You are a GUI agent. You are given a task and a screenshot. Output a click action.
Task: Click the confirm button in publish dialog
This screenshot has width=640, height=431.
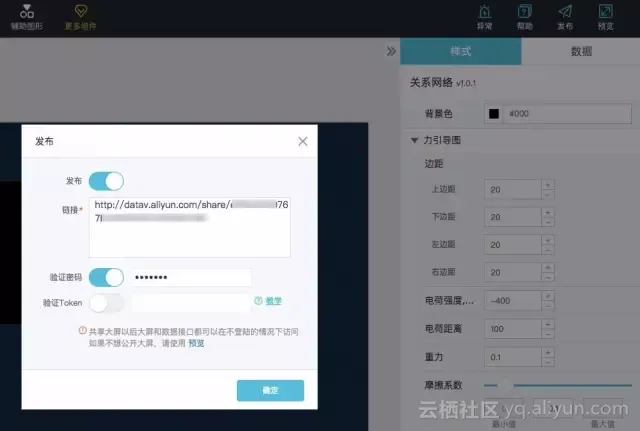point(270,391)
